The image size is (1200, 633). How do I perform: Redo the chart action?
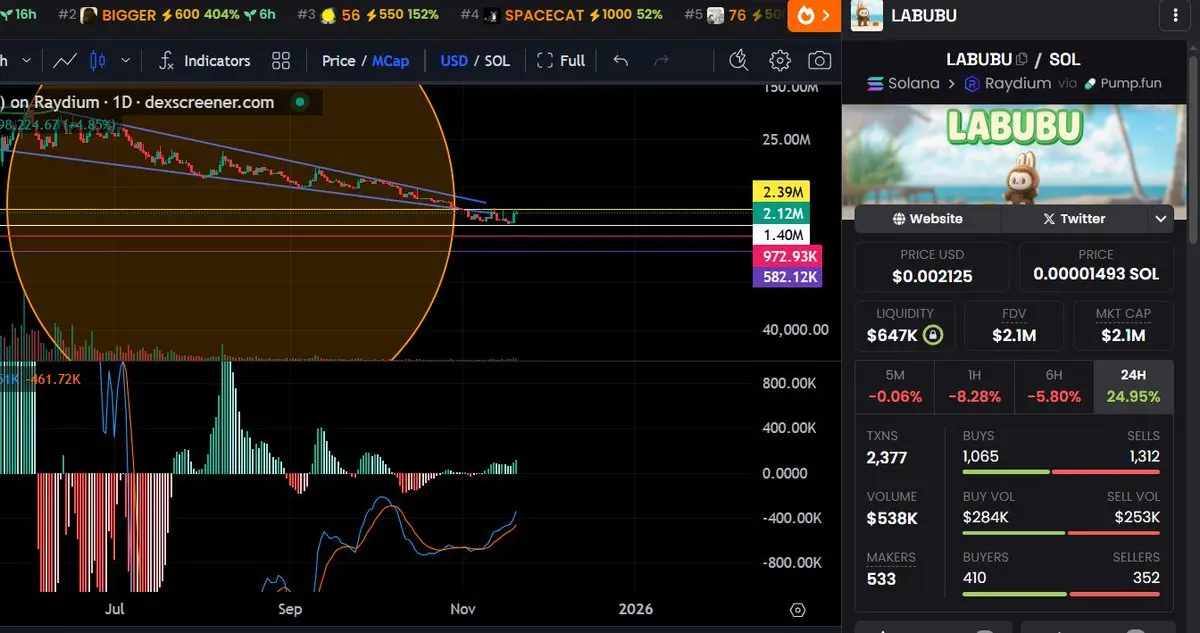(x=661, y=61)
